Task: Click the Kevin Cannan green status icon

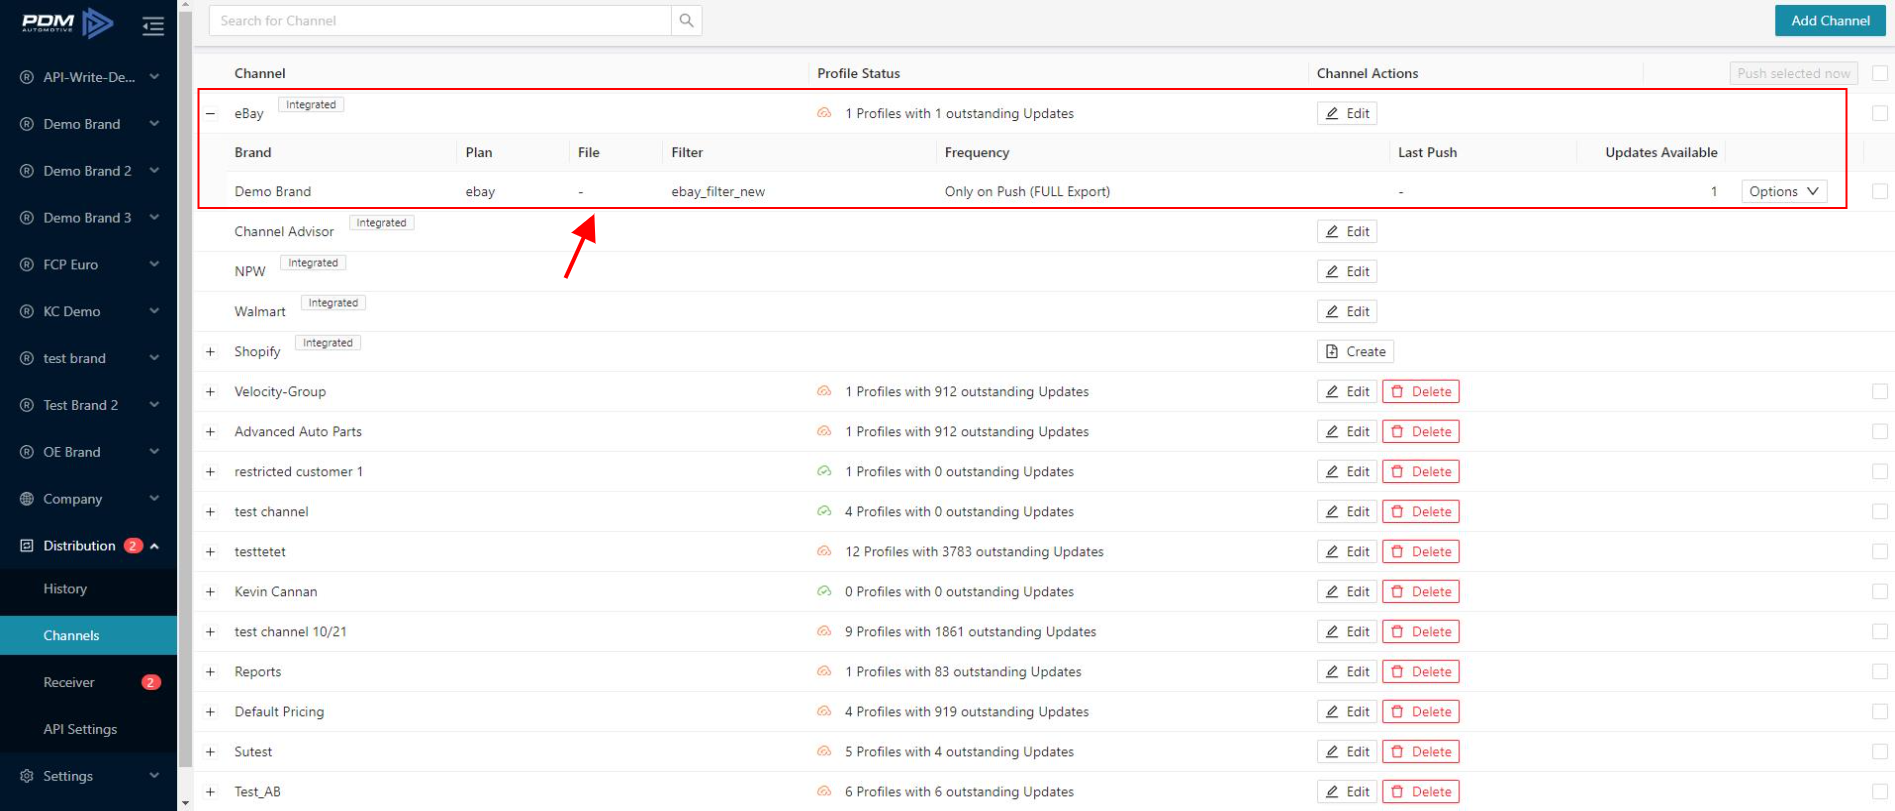Action: click(x=824, y=591)
